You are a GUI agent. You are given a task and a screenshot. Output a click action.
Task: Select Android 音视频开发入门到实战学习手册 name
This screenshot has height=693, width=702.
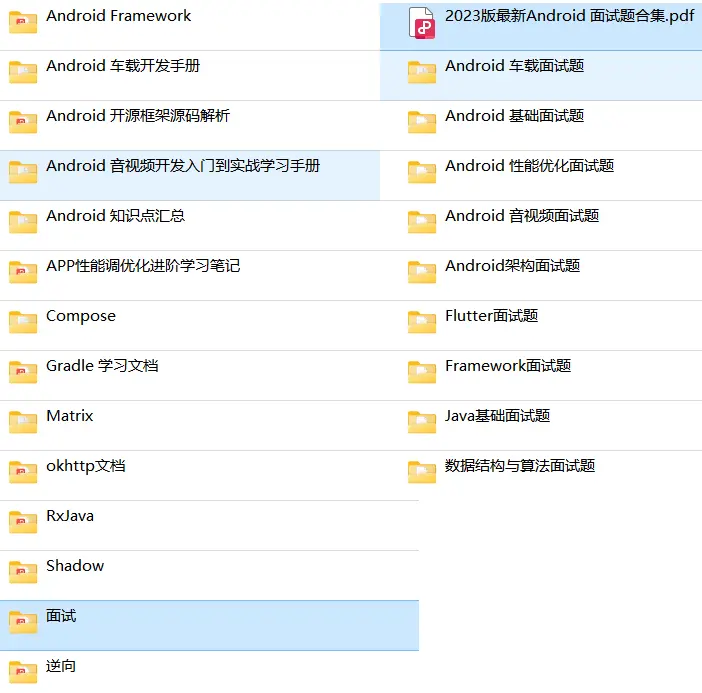(x=183, y=166)
